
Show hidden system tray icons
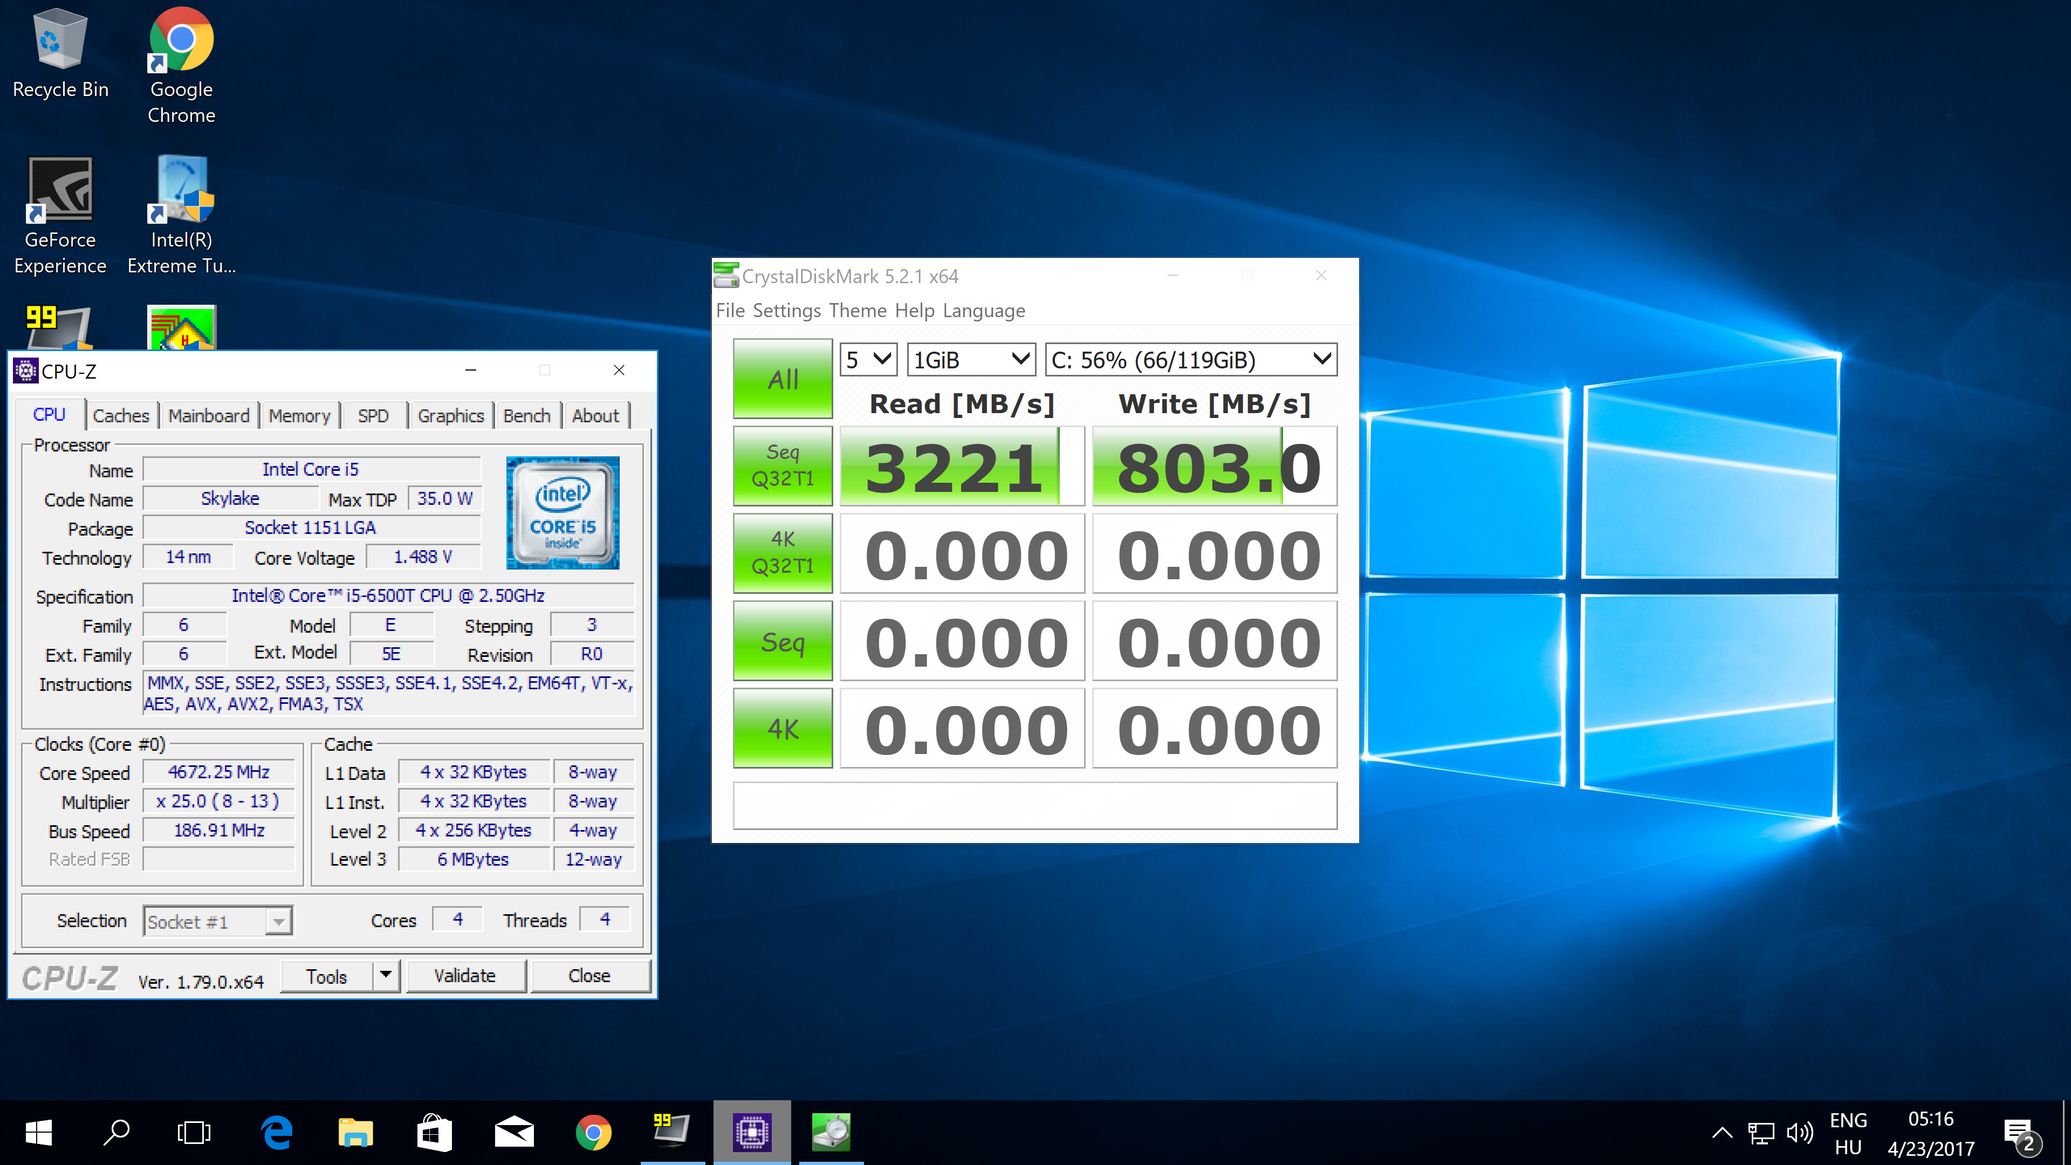1722,1133
